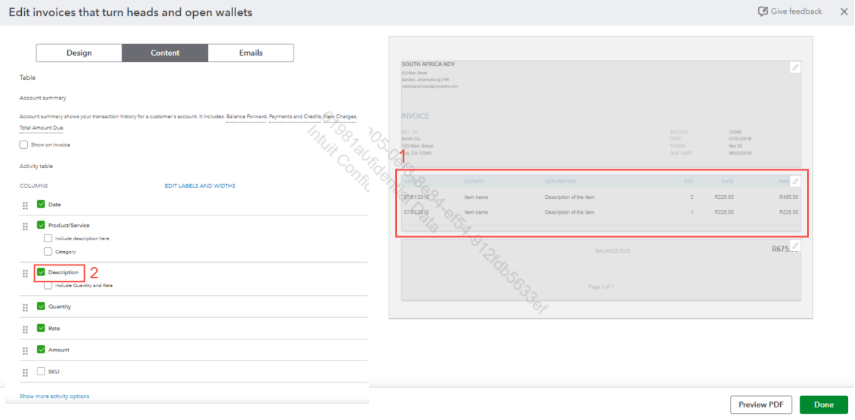Enable Show on invoice checkbox

[x=23, y=145]
